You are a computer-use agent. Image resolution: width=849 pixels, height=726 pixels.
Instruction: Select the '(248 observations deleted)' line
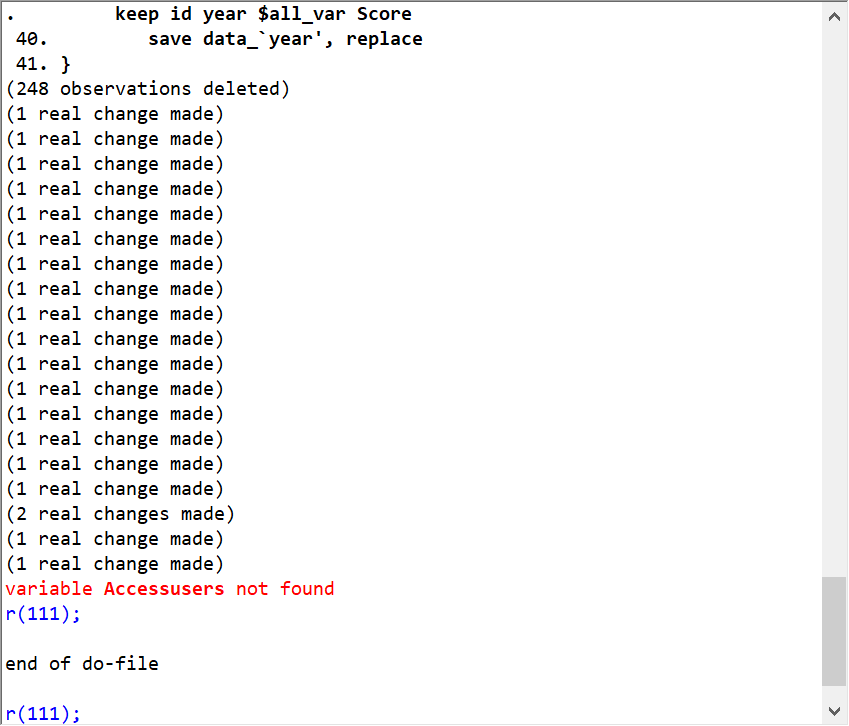tap(148, 89)
